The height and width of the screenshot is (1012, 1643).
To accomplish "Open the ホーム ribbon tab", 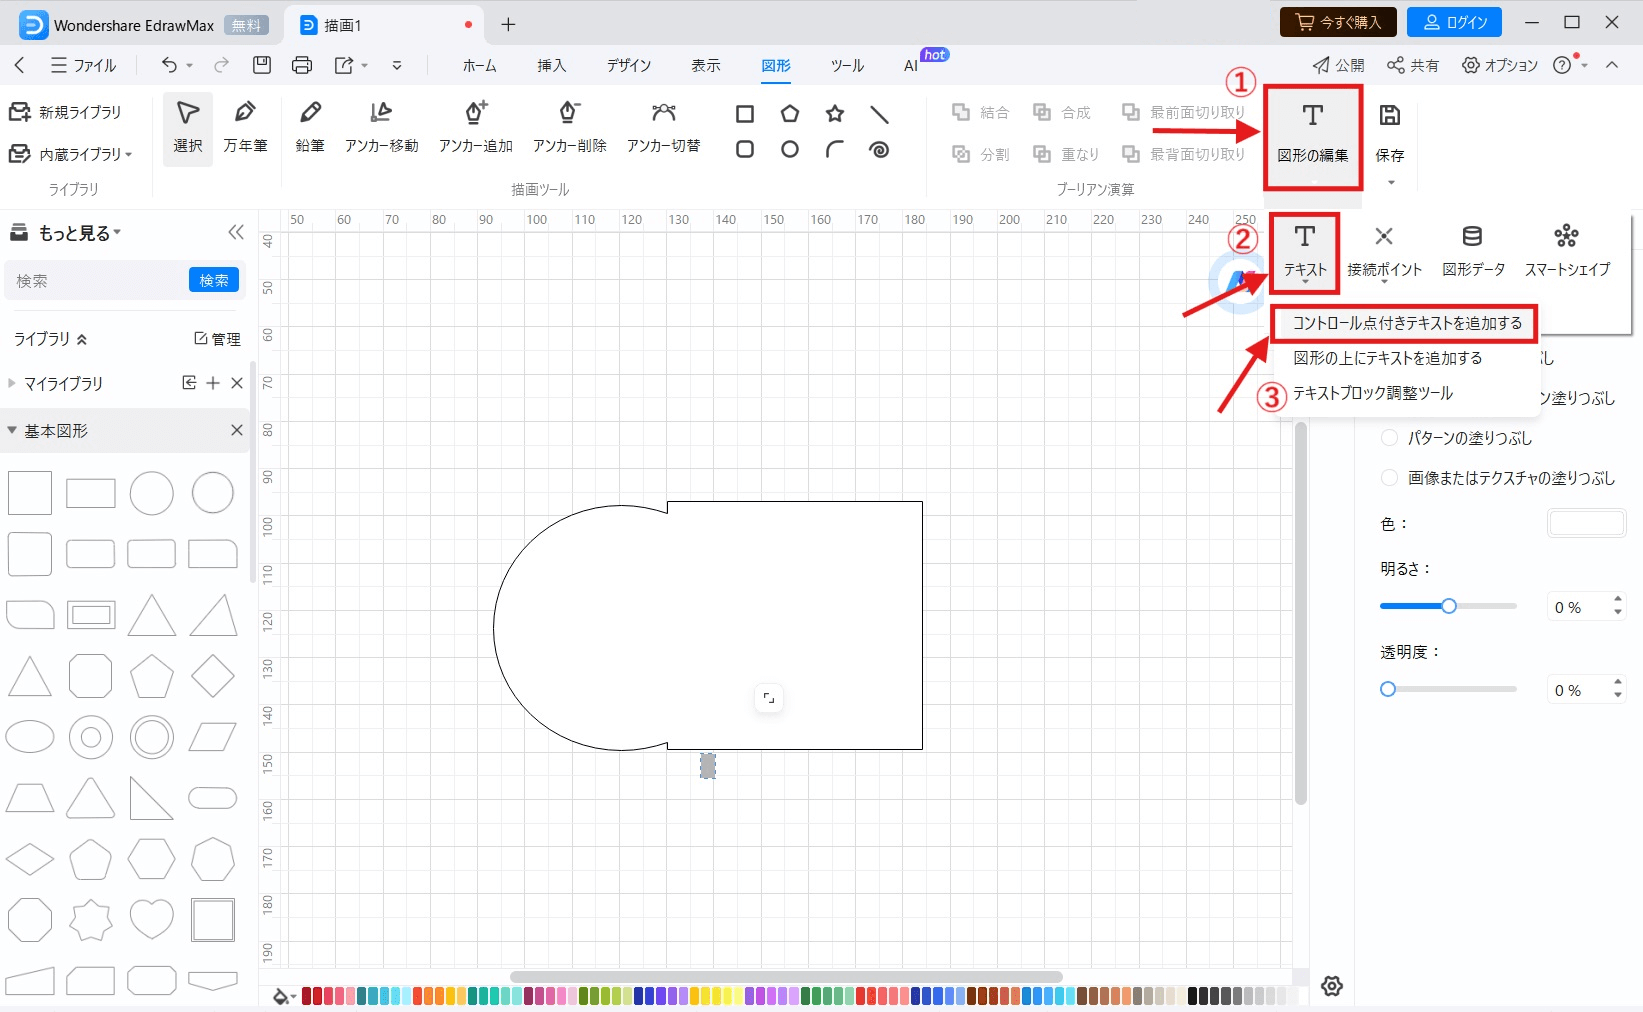I will (x=479, y=65).
